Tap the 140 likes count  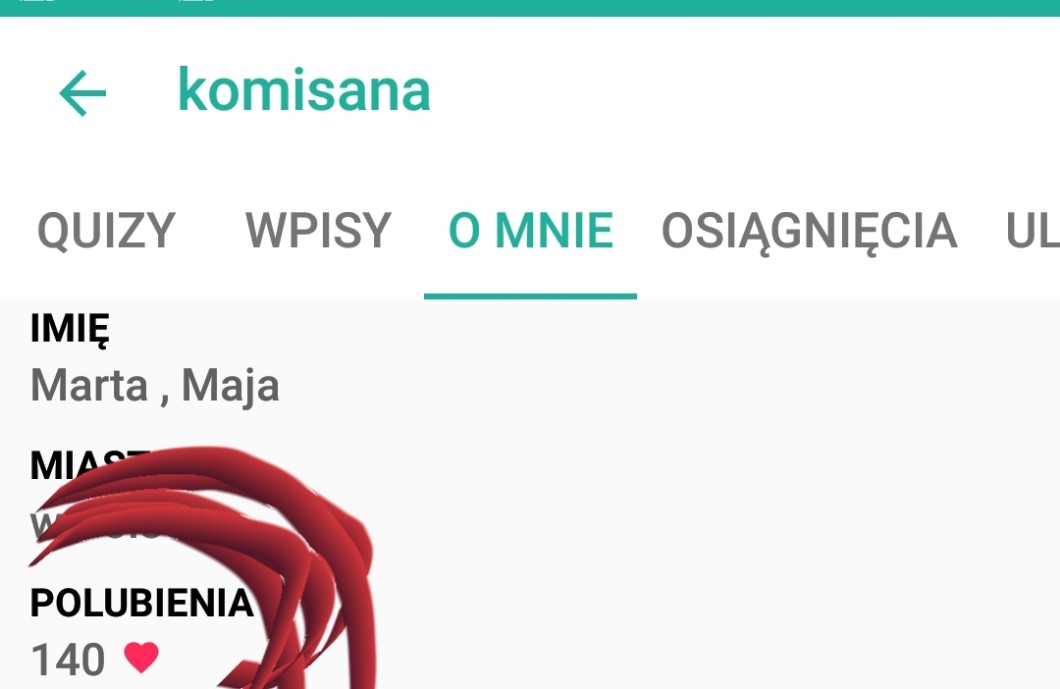pyautogui.click(x=68, y=659)
